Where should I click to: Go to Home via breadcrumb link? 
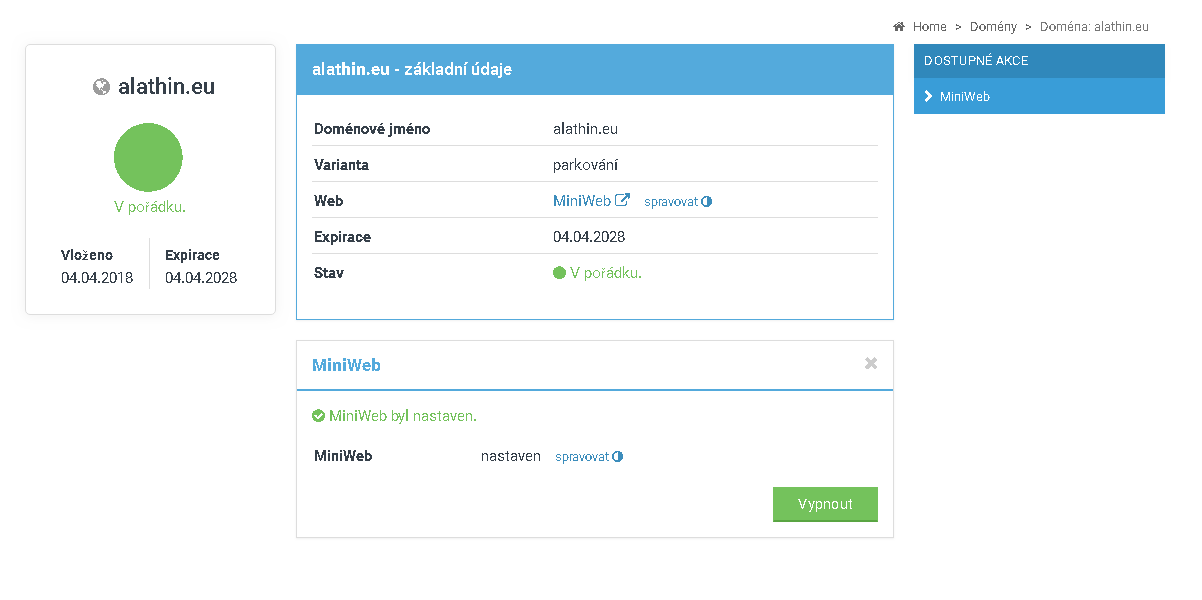[929, 27]
